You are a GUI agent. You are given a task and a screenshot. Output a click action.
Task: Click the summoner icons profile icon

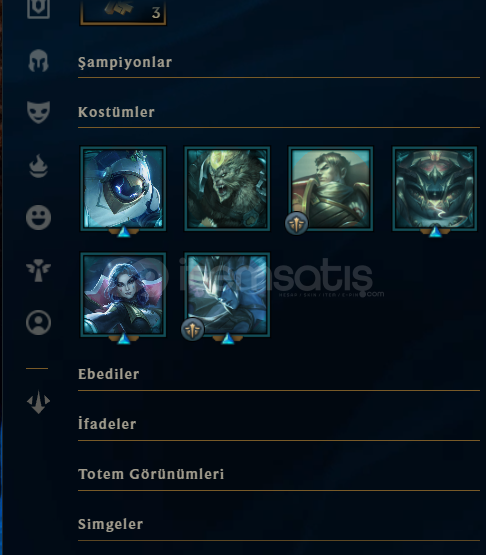click(38, 322)
